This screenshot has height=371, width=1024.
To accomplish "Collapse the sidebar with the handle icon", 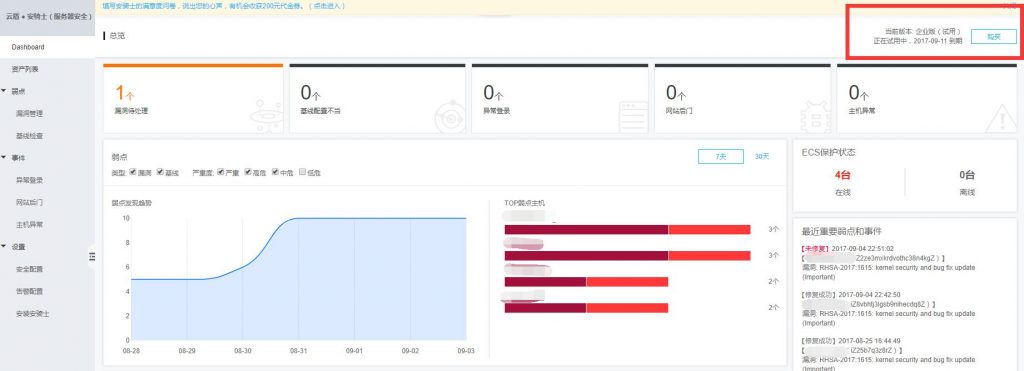I will [x=91, y=257].
